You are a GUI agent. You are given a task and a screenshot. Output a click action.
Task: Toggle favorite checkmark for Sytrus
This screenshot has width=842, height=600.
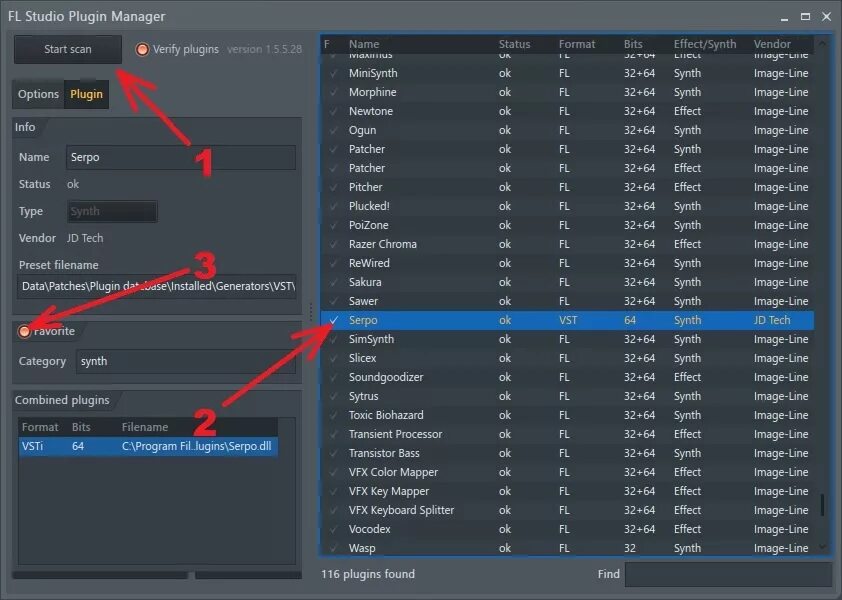(x=333, y=396)
